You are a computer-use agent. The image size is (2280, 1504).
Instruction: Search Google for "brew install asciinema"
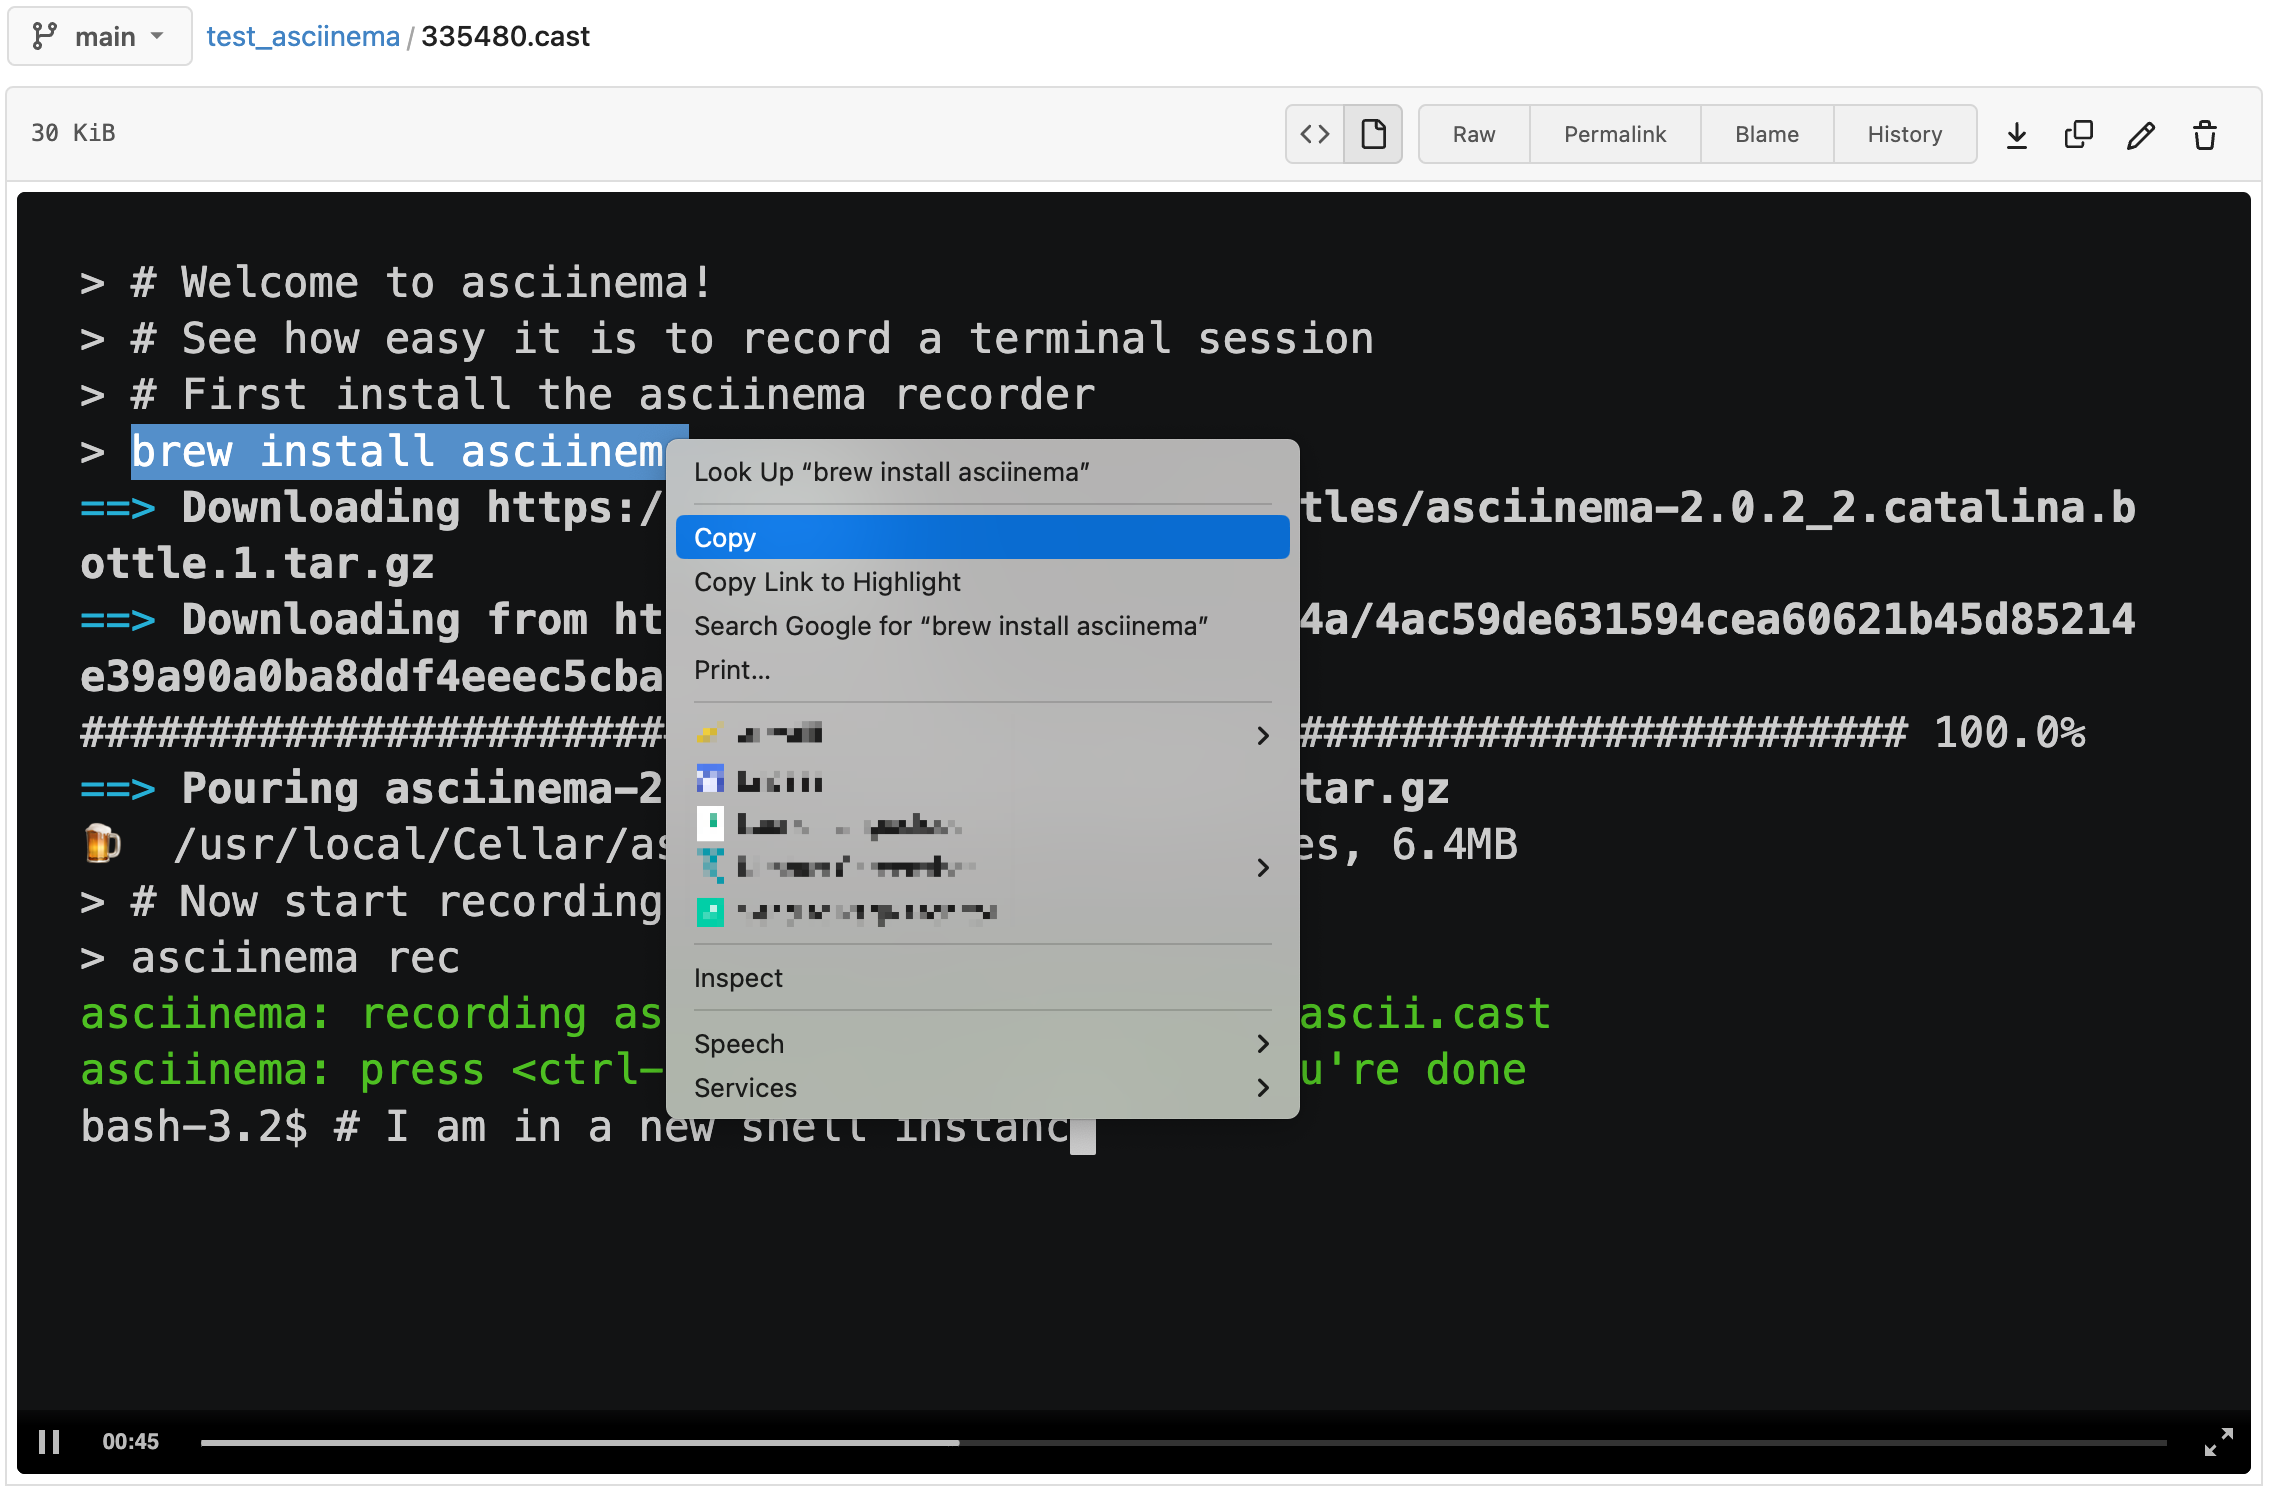click(982, 626)
